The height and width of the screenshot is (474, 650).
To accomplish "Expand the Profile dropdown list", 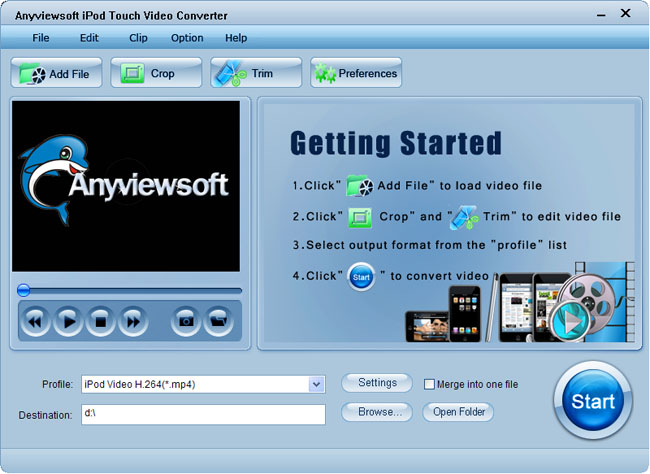I will point(316,384).
